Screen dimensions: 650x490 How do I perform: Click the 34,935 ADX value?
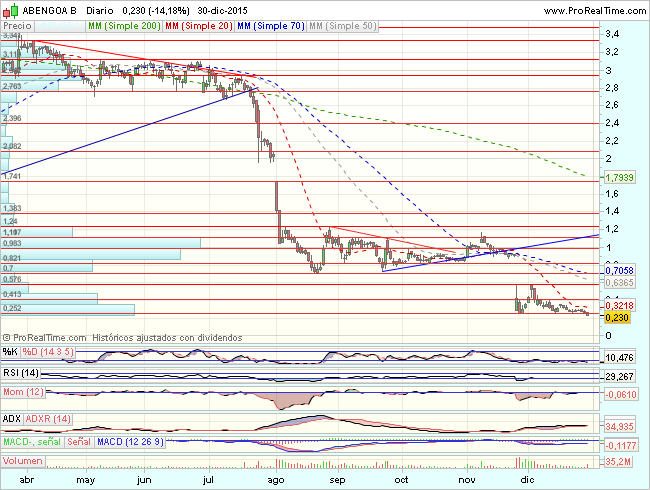619,427
